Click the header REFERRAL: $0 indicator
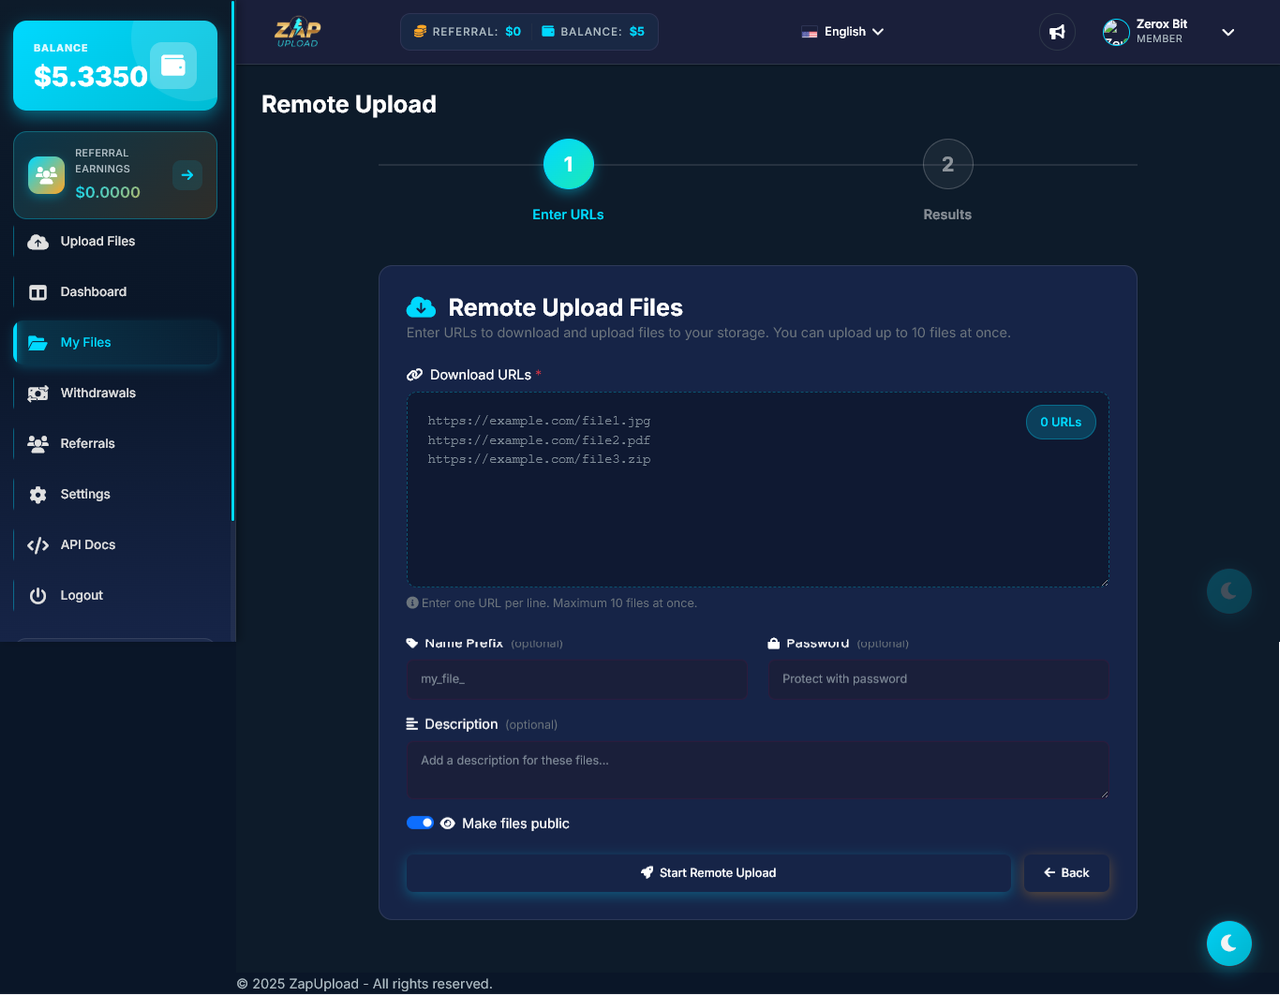Image resolution: width=1280 pixels, height=996 pixels. 467,32
